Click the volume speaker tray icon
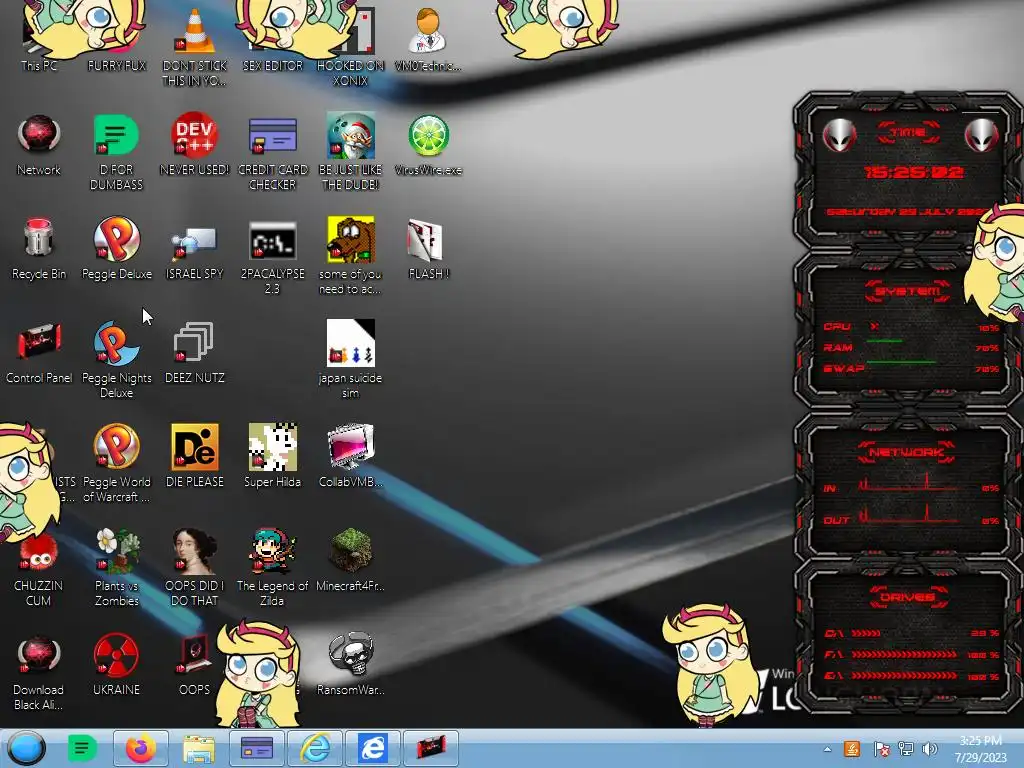 pos(929,749)
